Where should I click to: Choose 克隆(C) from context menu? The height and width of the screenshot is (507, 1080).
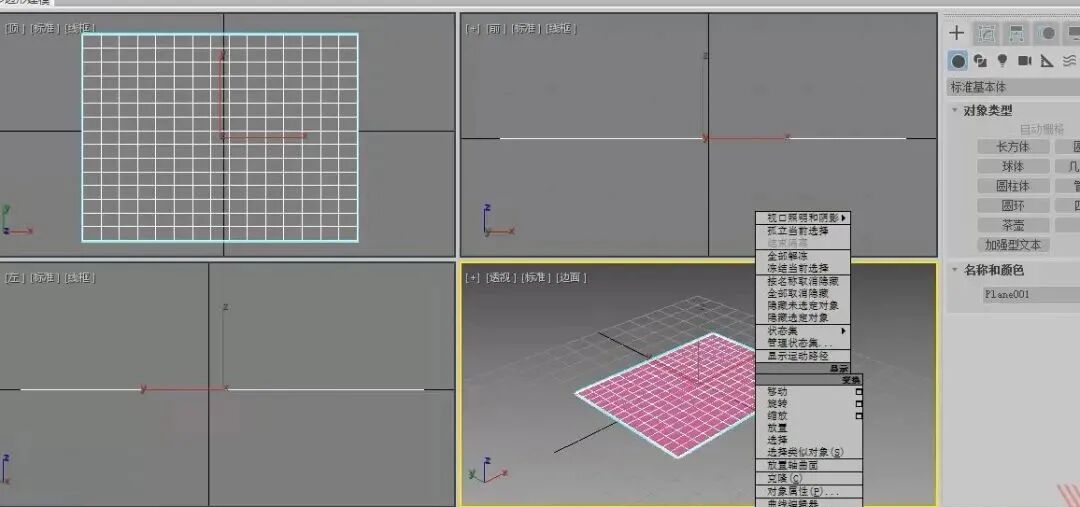[x=809, y=478]
